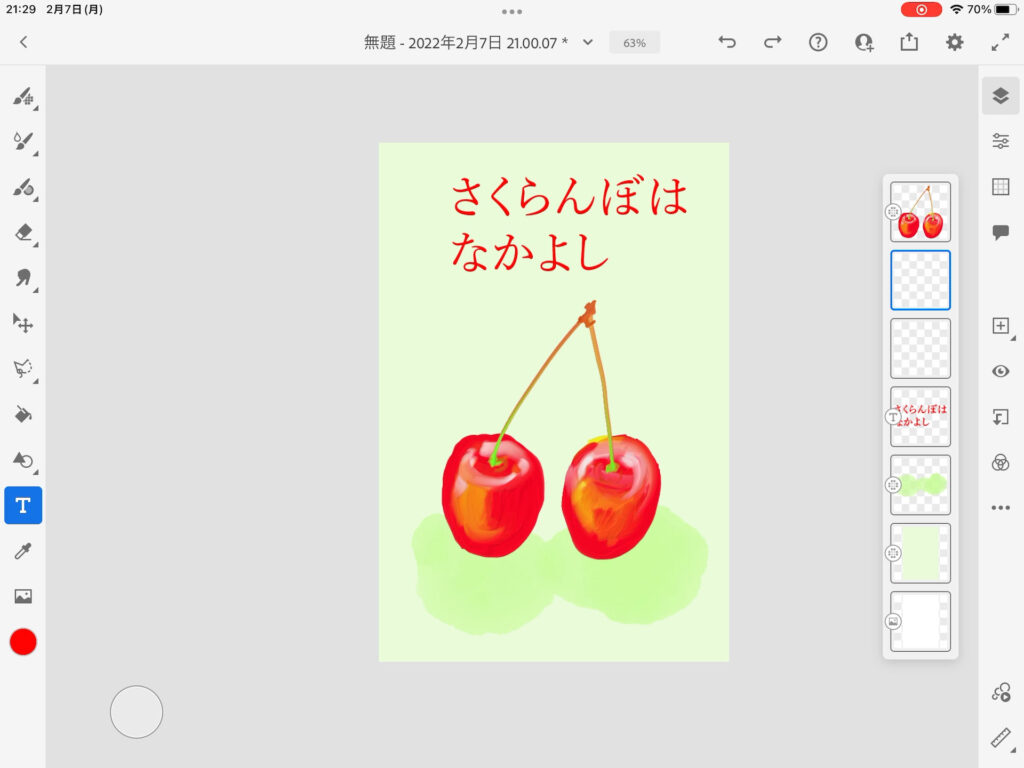1024x768 pixels.
Task: Expand the document title dropdown chevron
Action: 588,42
